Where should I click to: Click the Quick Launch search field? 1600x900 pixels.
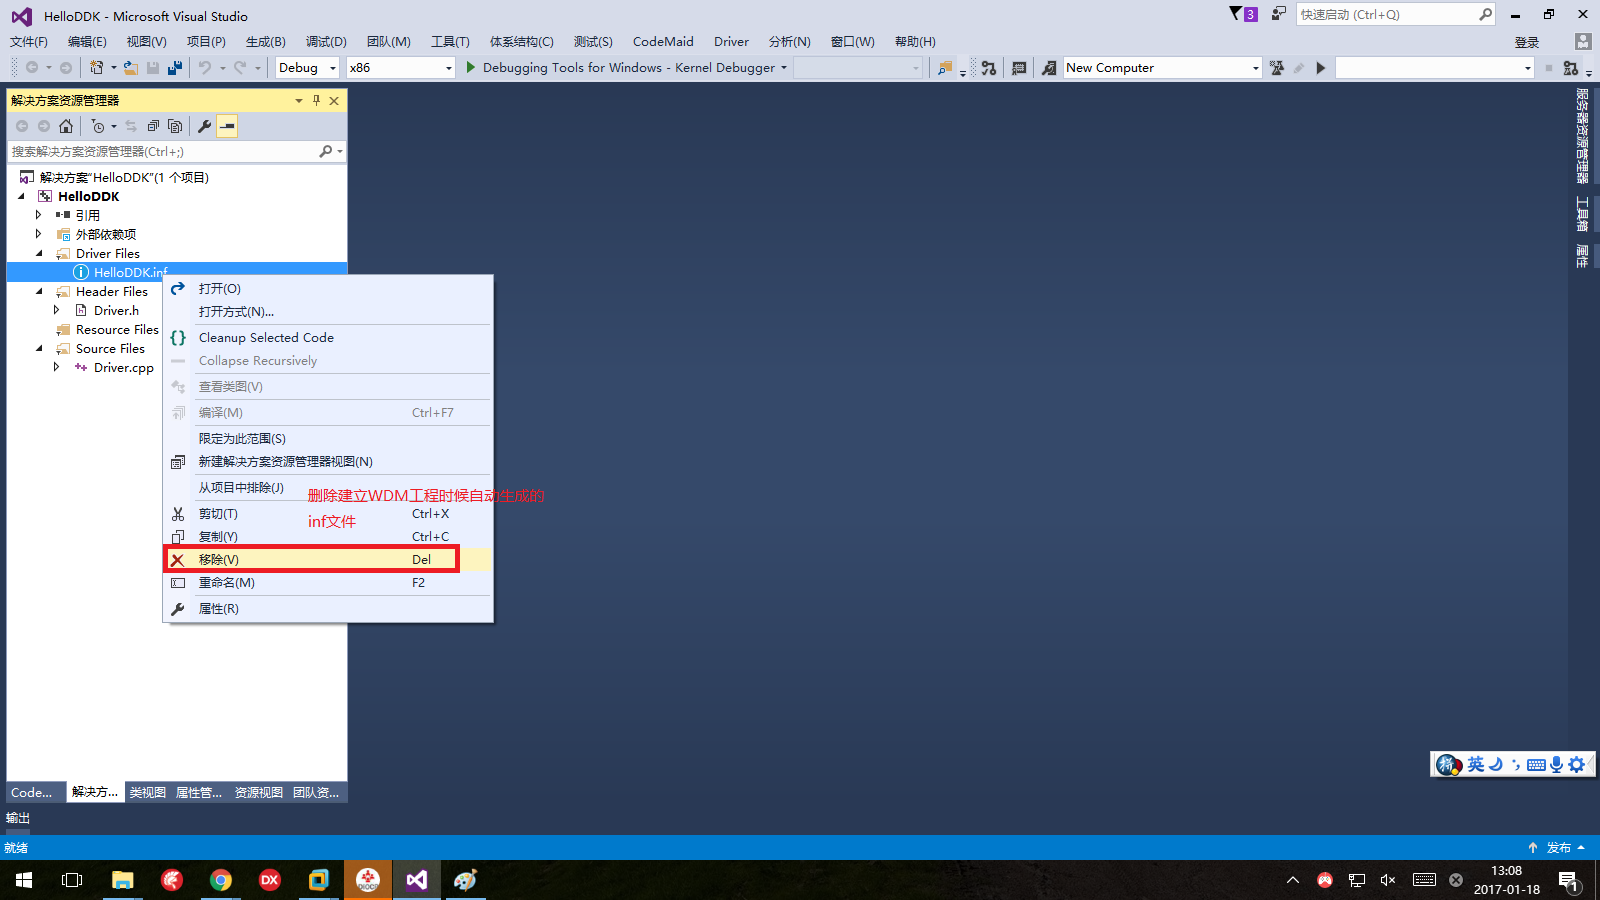(1387, 14)
